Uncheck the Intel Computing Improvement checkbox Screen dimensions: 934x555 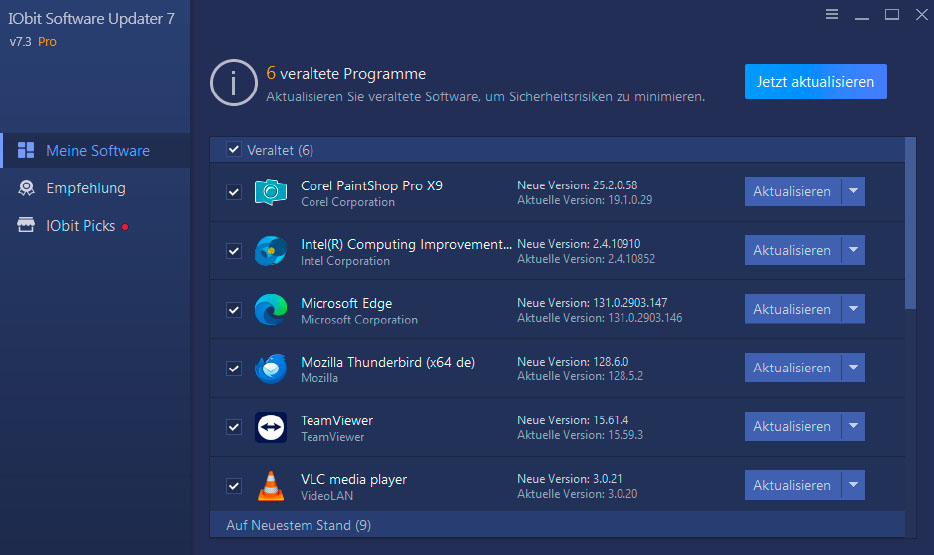click(x=234, y=251)
